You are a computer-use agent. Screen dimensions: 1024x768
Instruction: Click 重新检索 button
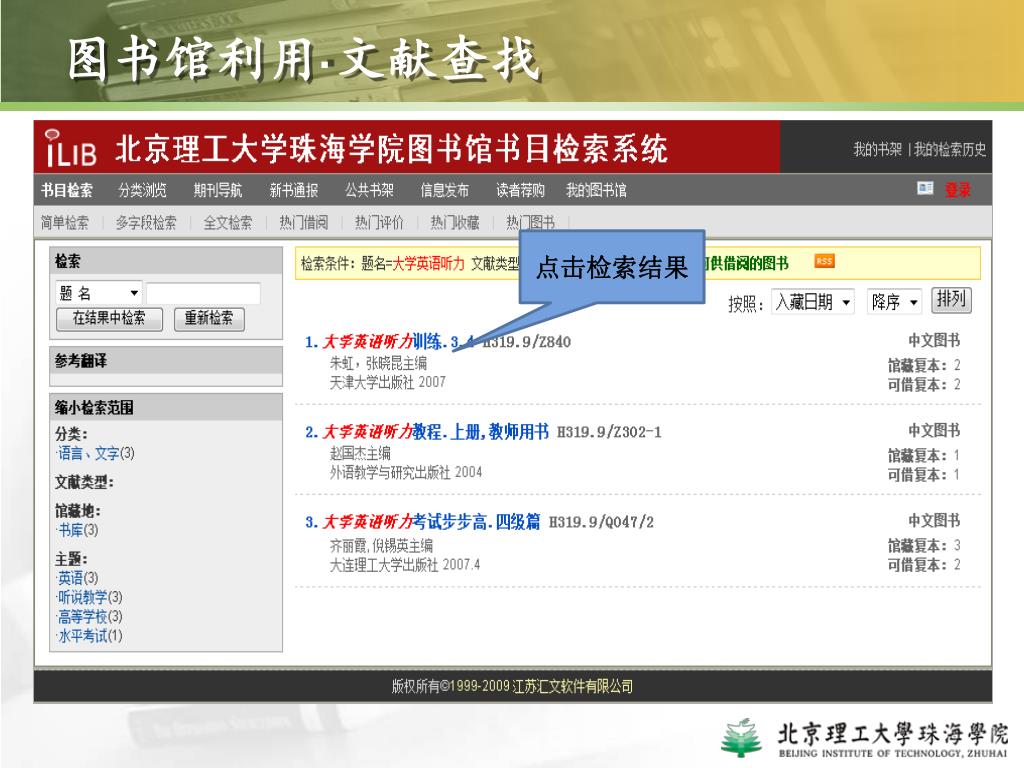pos(209,319)
